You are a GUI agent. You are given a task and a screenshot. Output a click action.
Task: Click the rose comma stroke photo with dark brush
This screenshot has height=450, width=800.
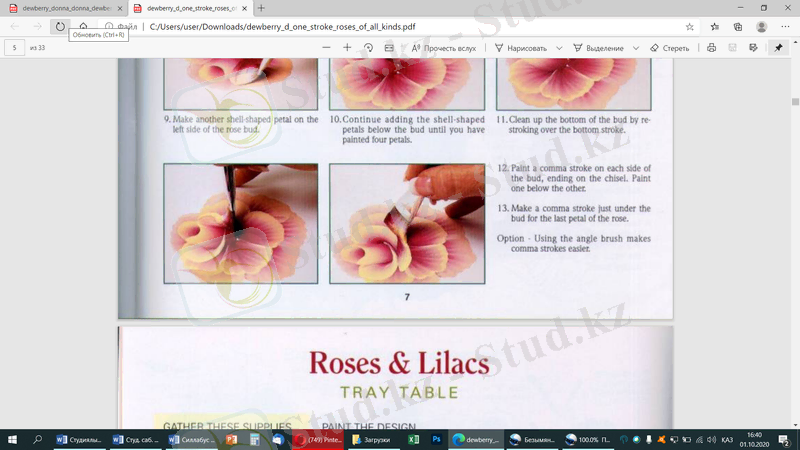tap(240, 223)
